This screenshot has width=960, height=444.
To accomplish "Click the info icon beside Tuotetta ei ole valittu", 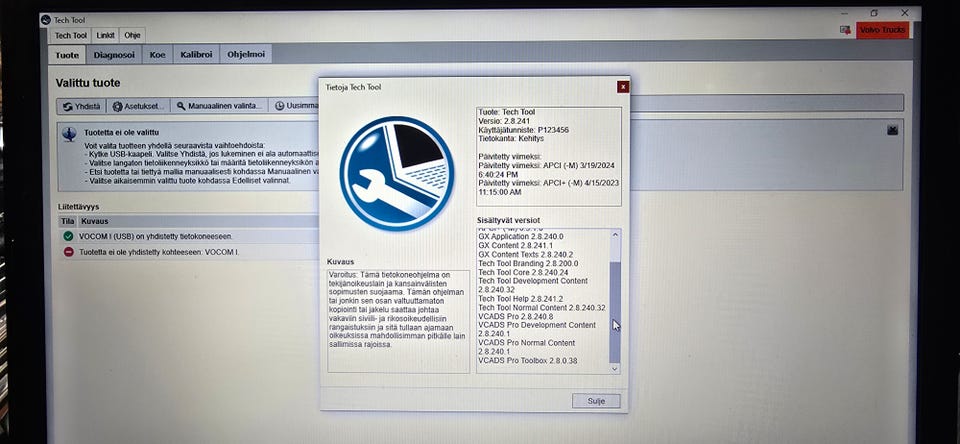I will (x=69, y=134).
